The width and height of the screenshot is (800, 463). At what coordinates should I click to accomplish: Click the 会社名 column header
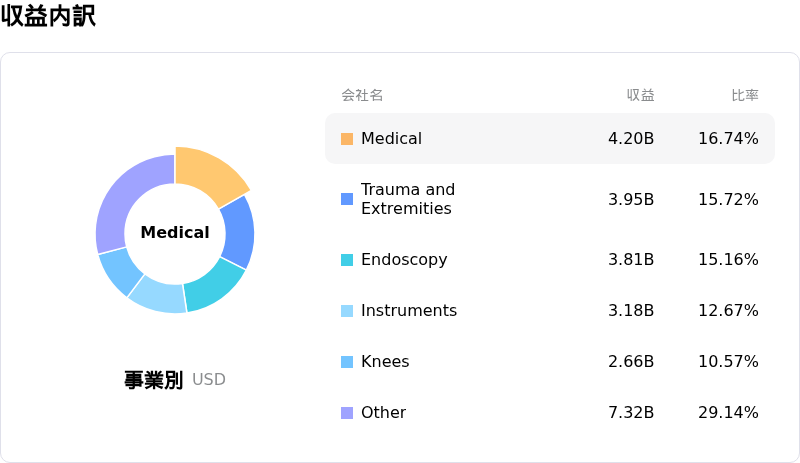362,95
